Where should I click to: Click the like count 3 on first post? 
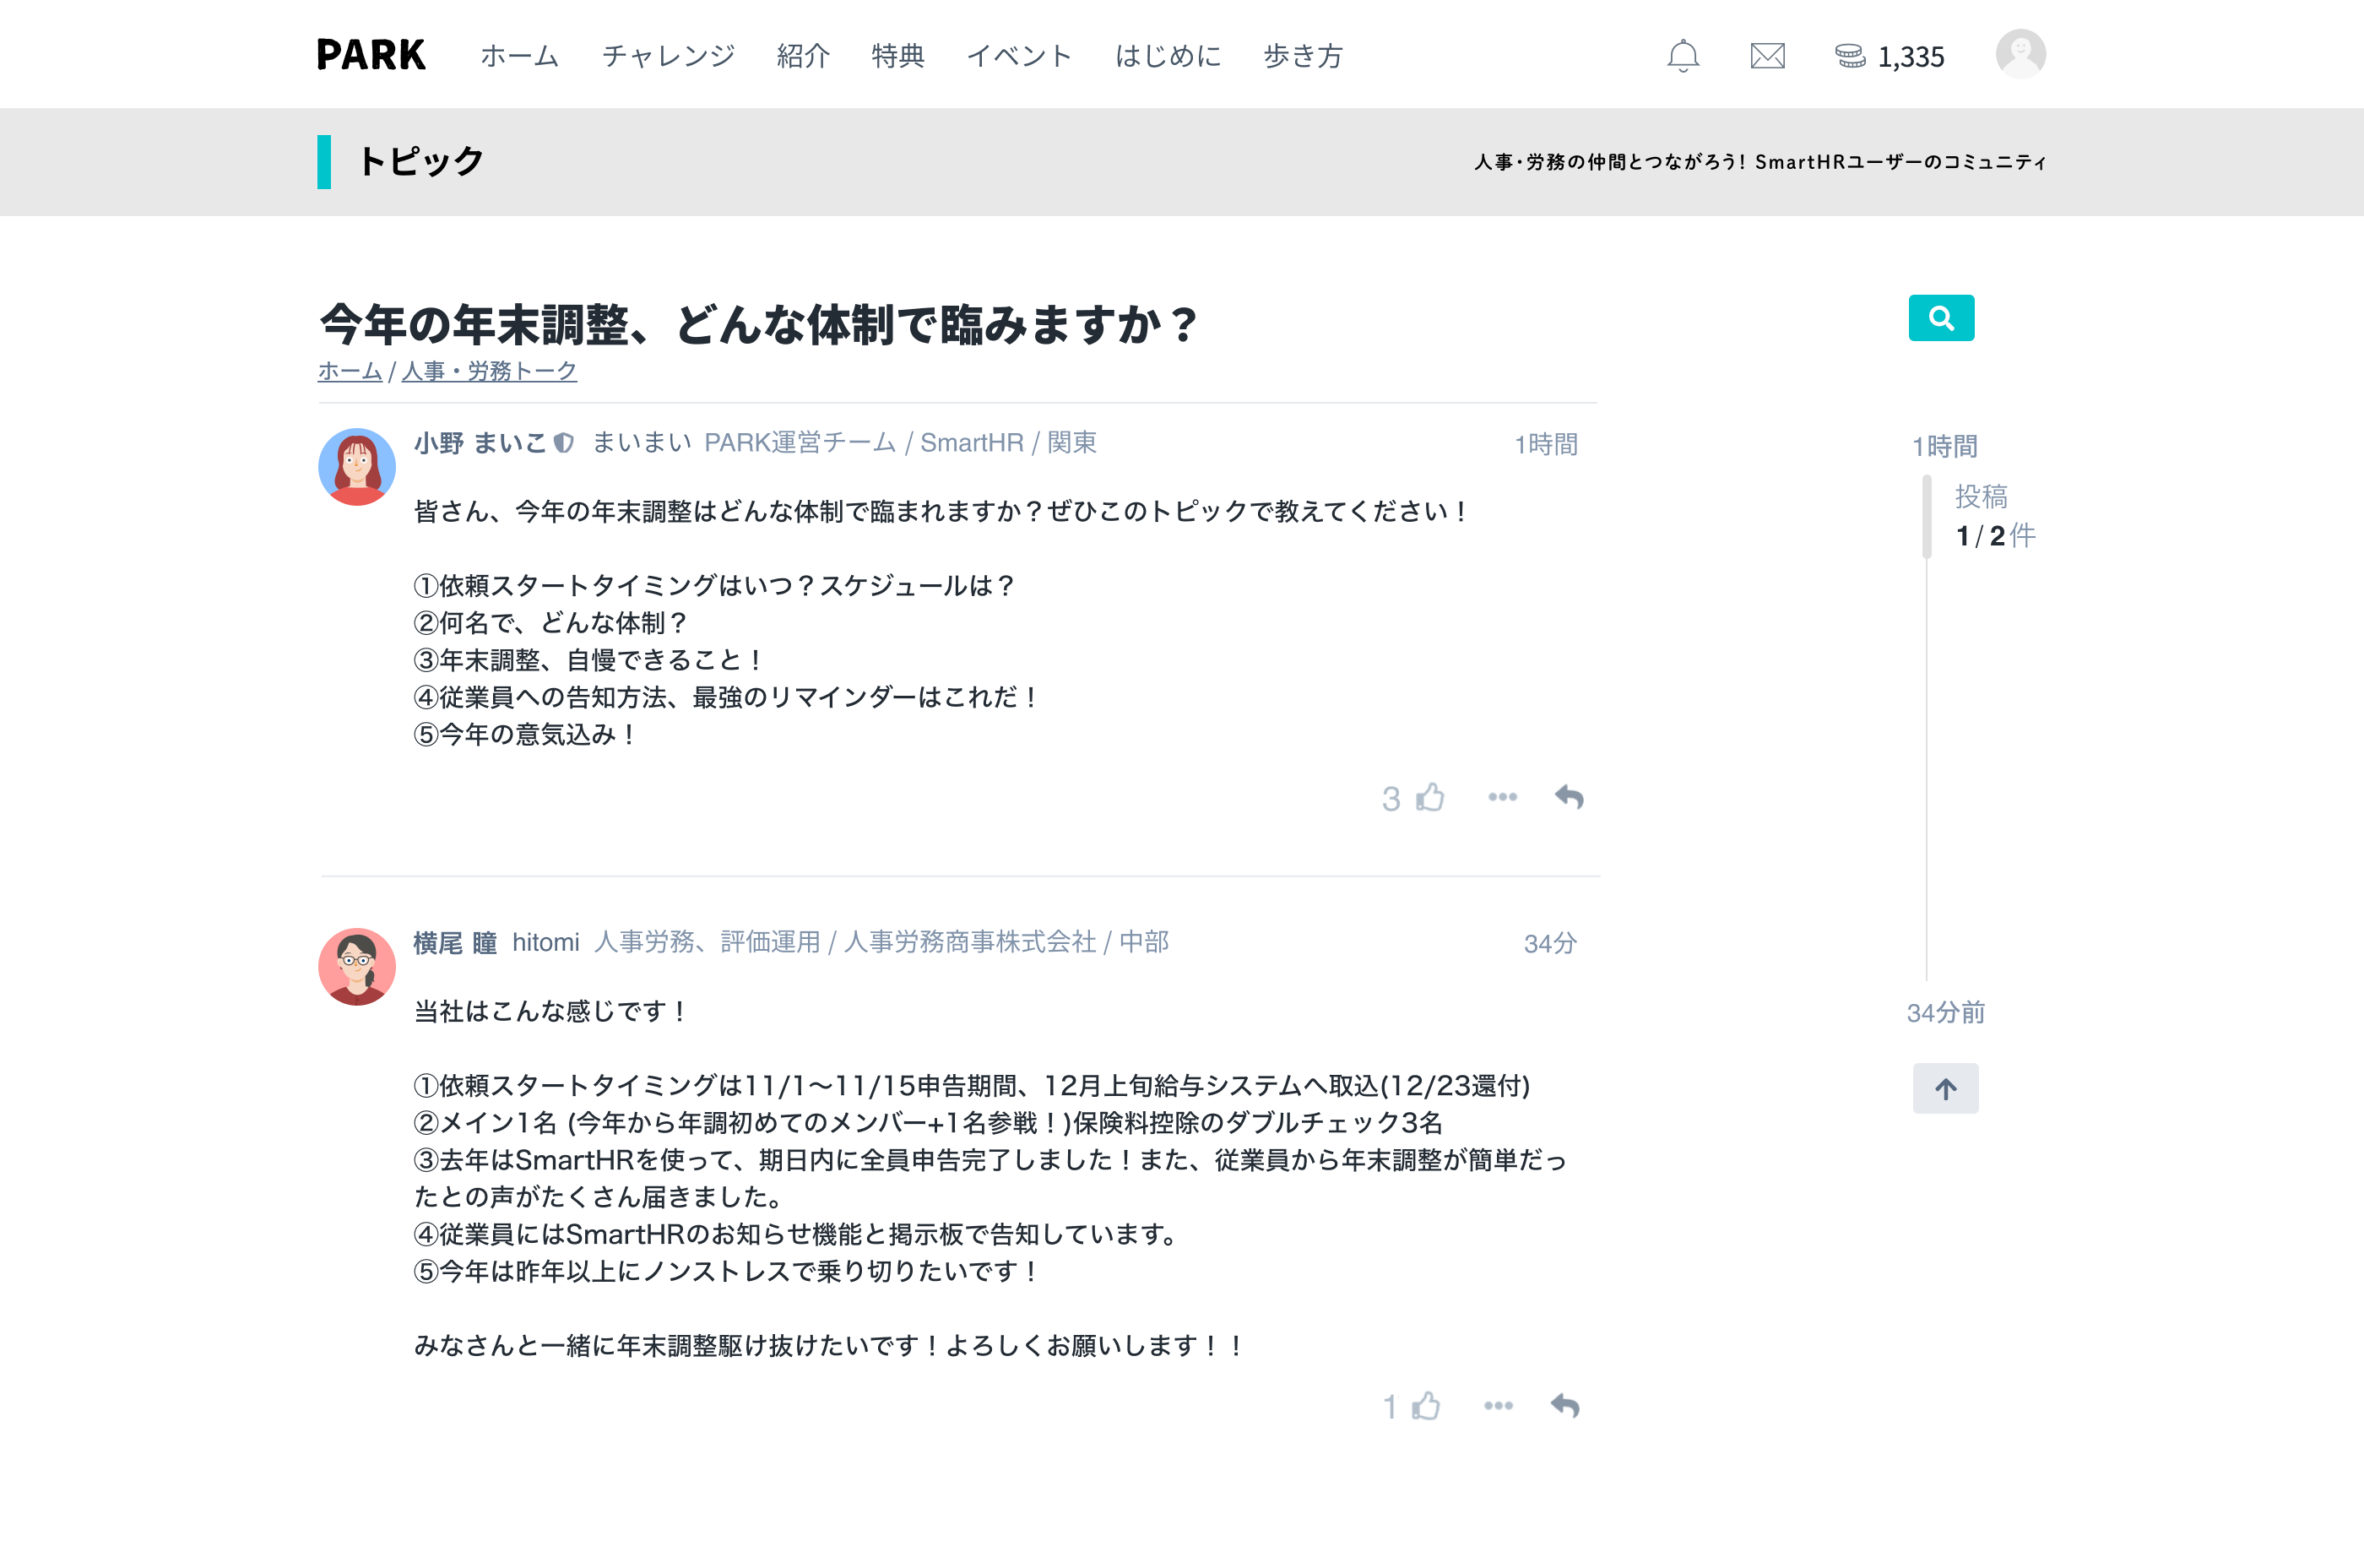(x=1391, y=799)
